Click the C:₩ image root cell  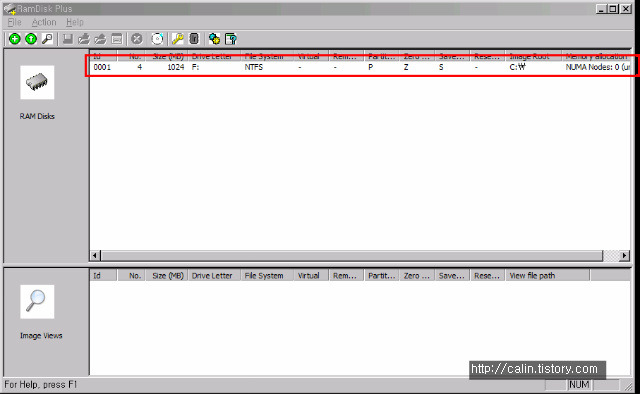tap(518, 67)
